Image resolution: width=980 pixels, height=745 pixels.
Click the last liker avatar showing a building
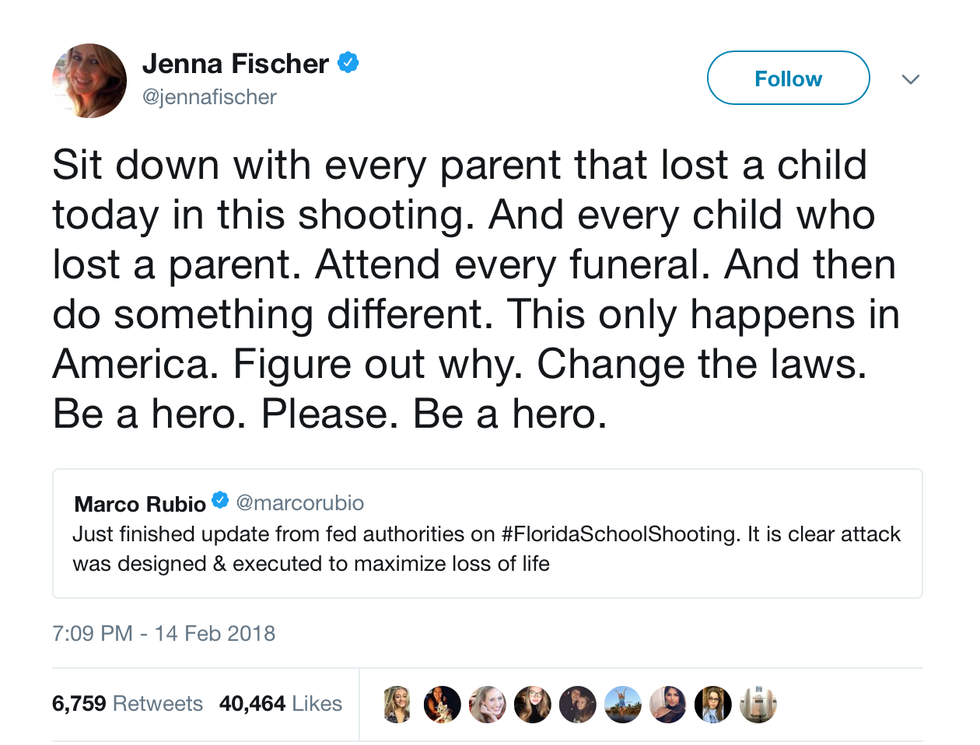[x=757, y=704]
